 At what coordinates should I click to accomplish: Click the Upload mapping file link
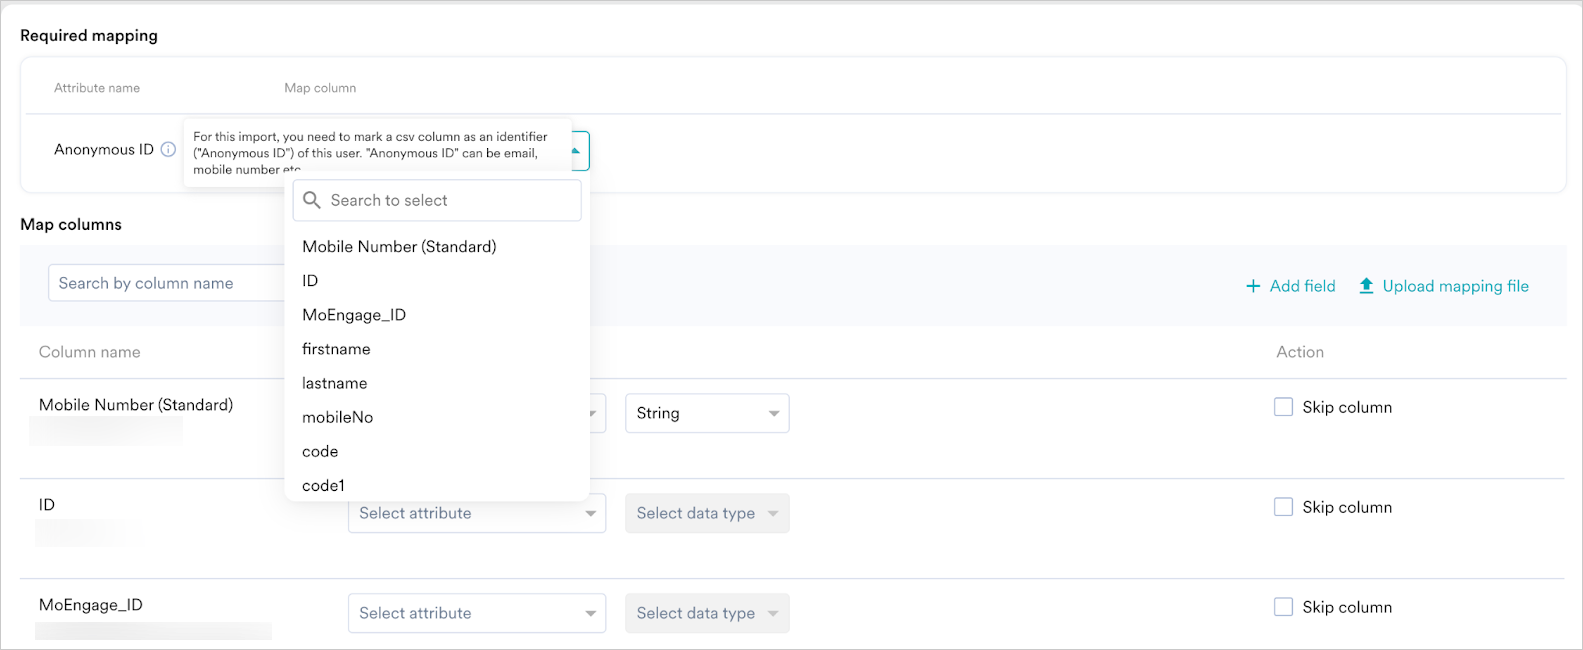pos(1455,286)
